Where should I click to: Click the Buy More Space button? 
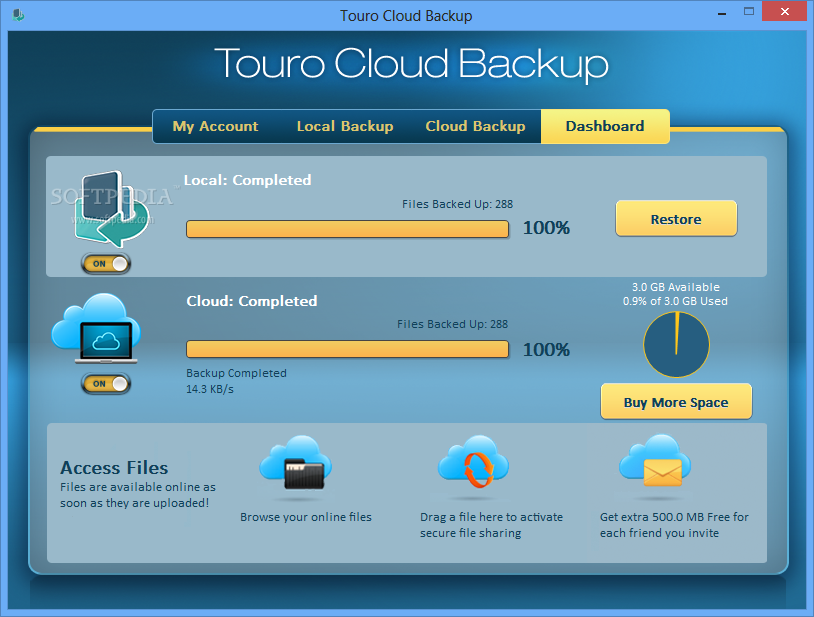tap(676, 402)
